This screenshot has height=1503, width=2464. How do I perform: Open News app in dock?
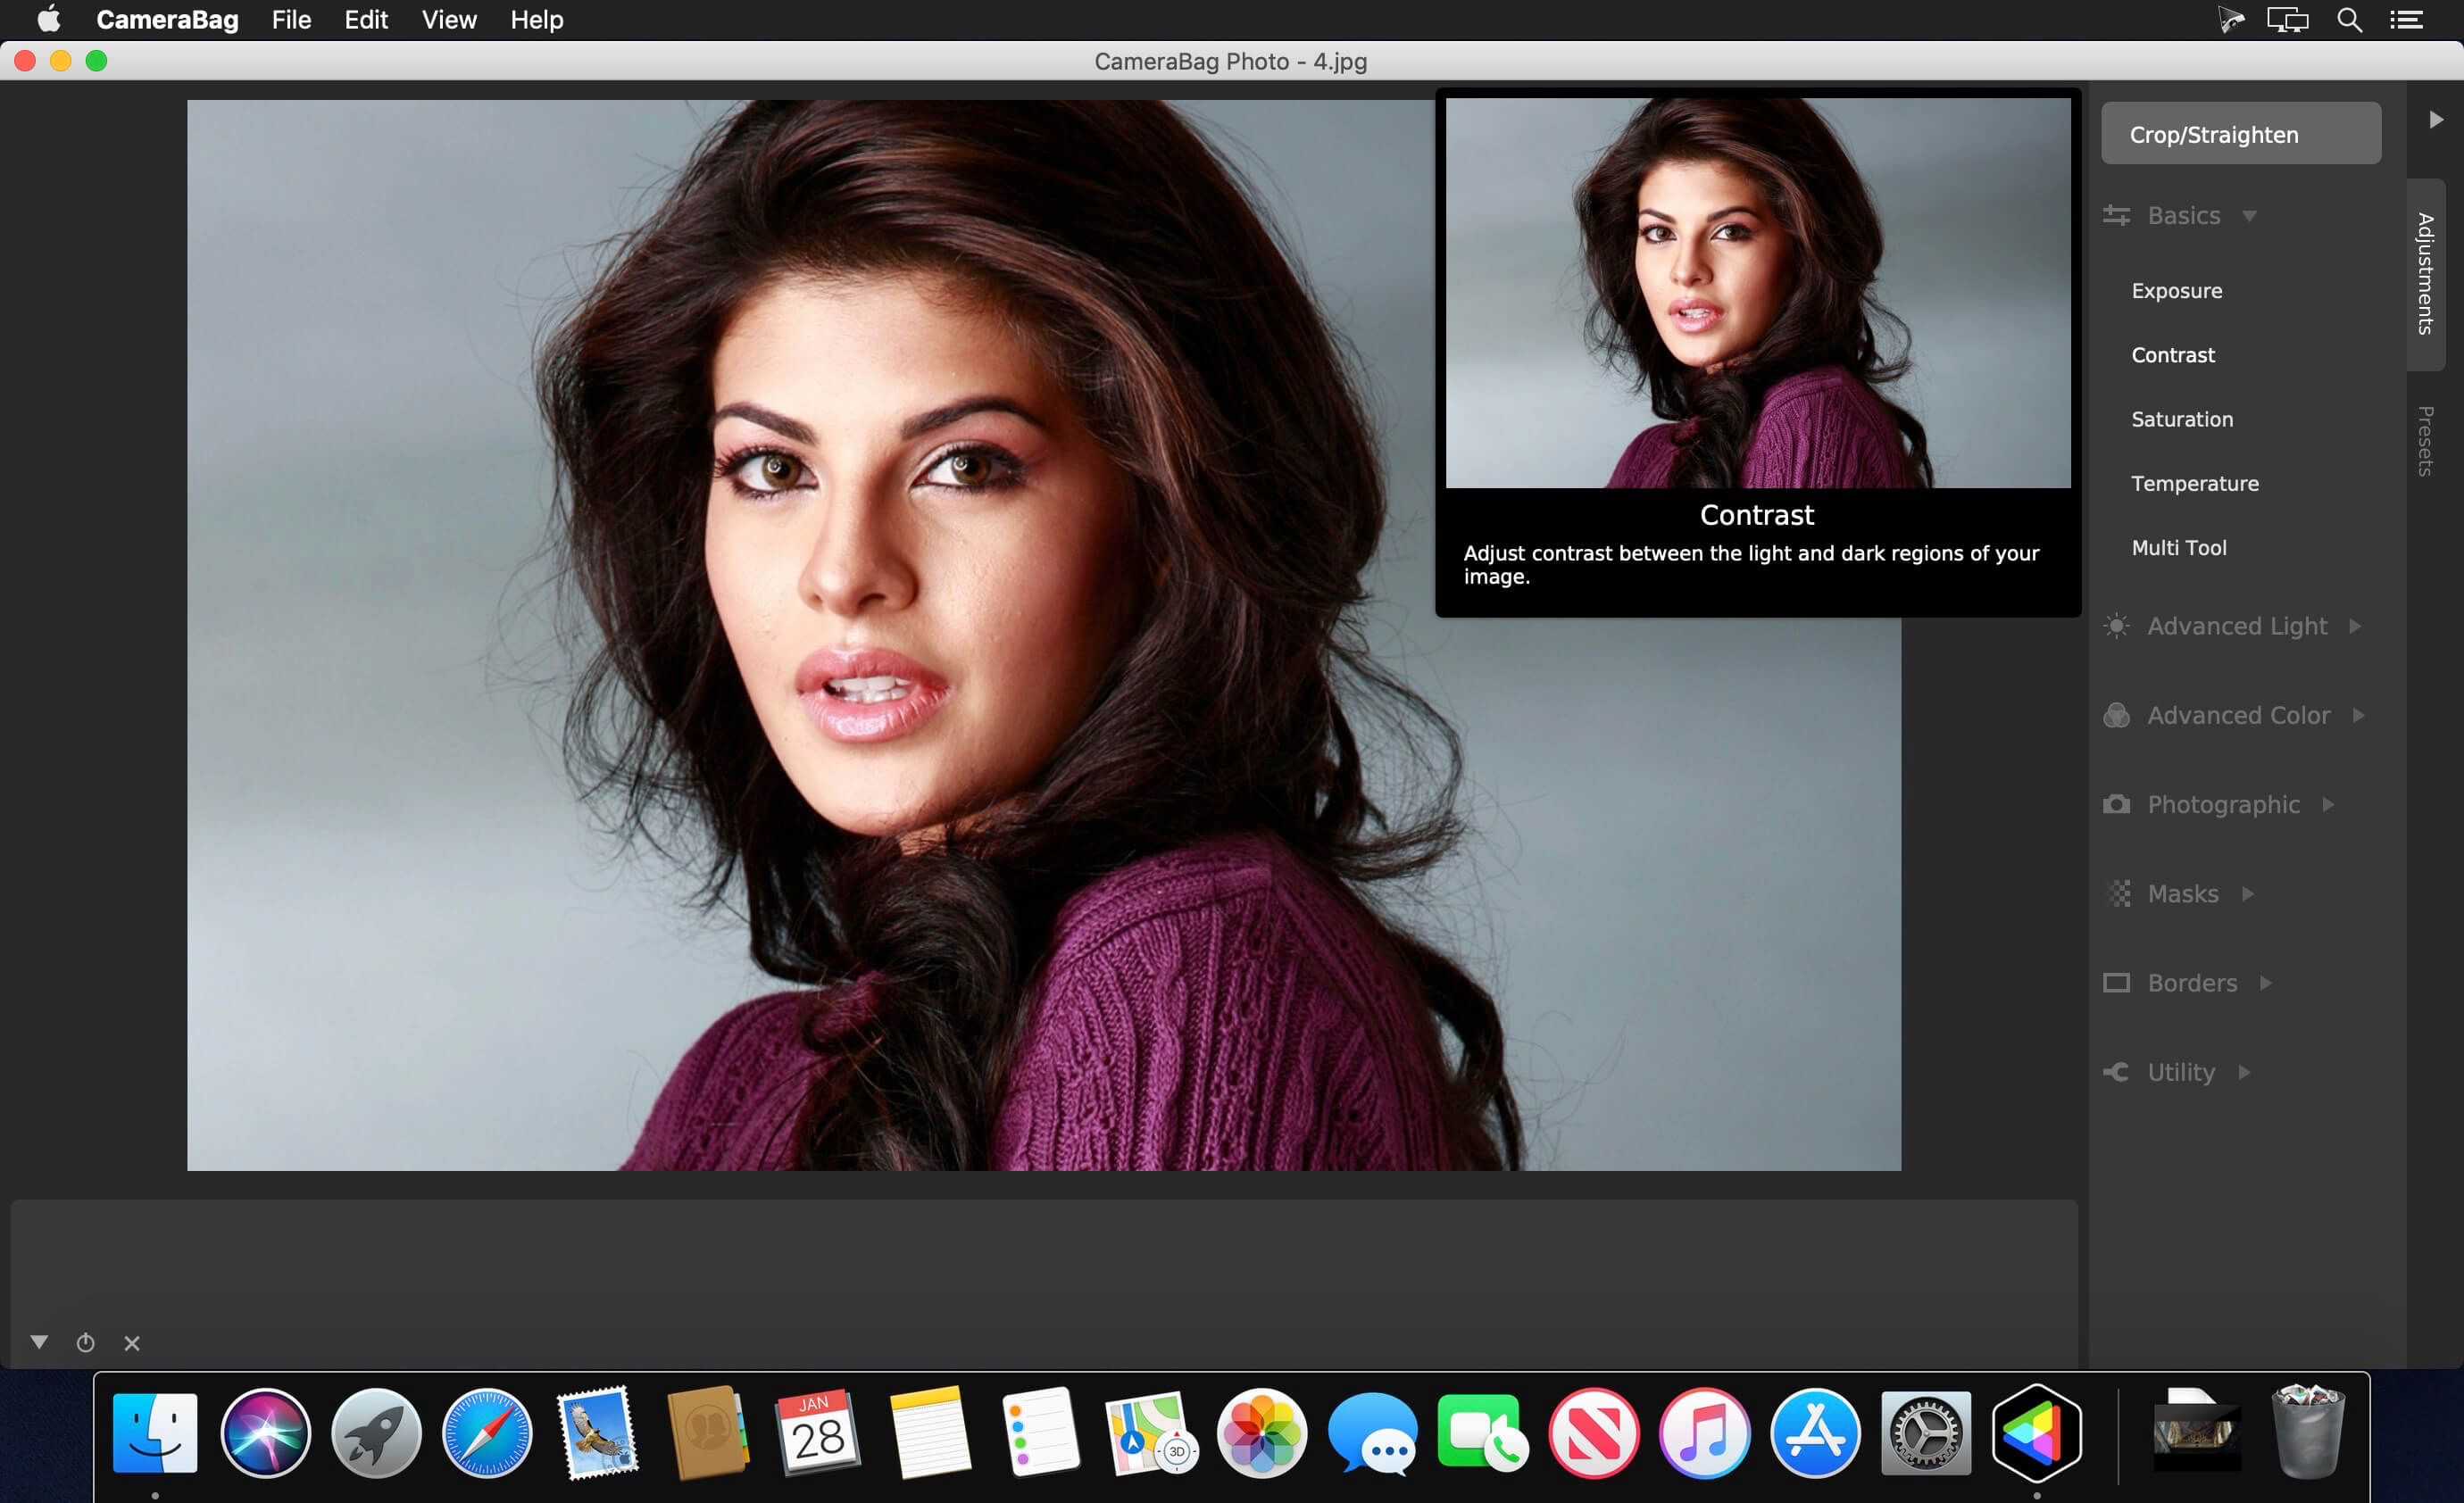[x=1594, y=1432]
